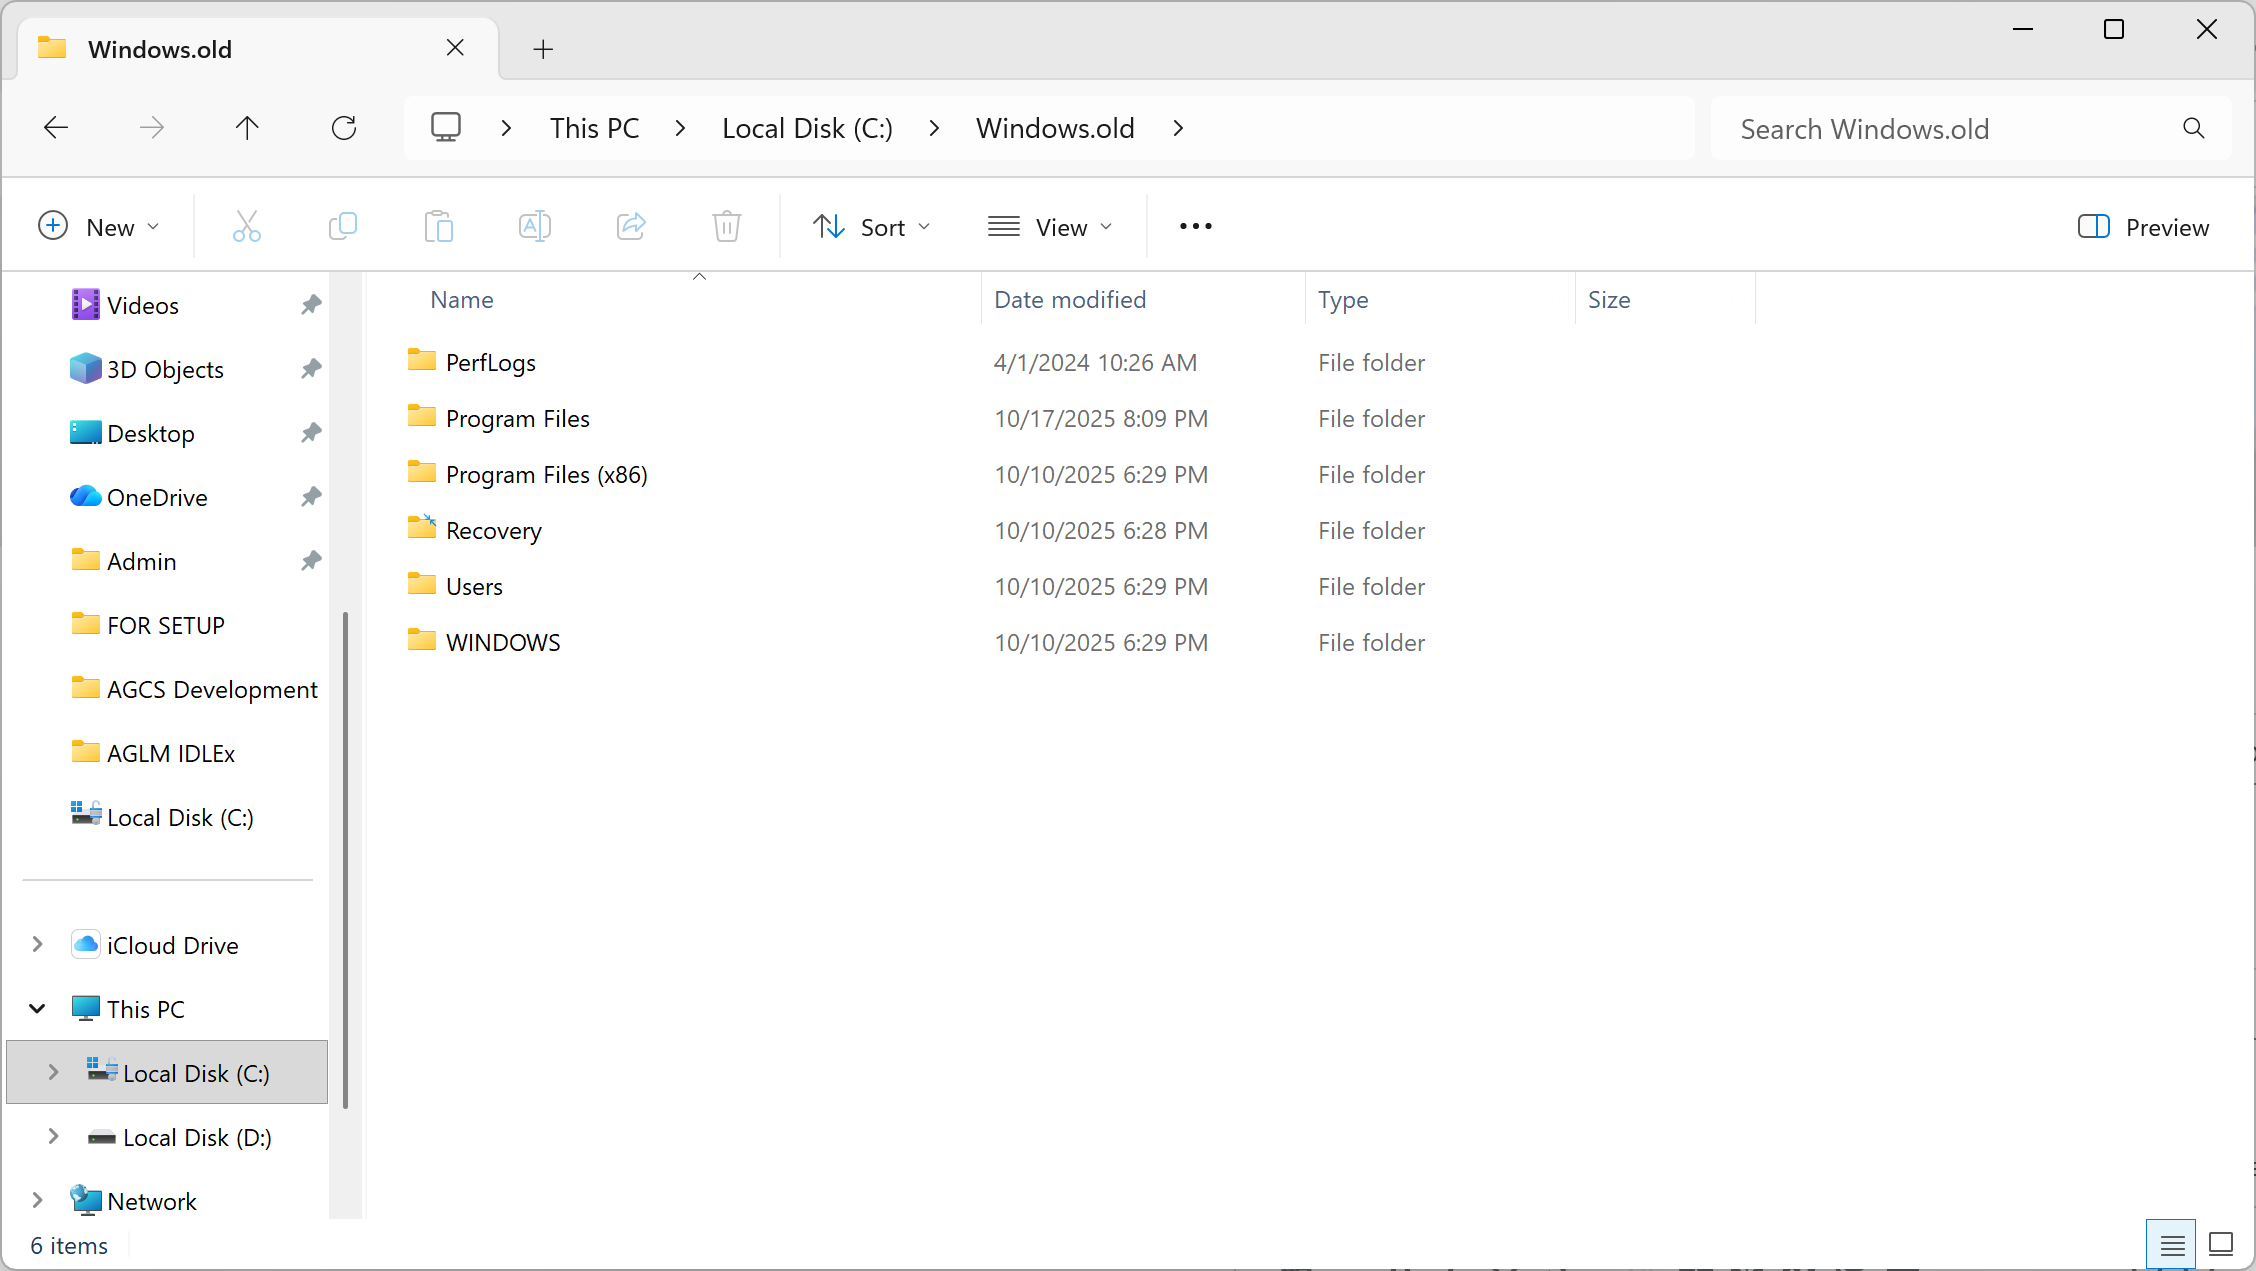Click the Share icon in toolbar

[631, 227]
